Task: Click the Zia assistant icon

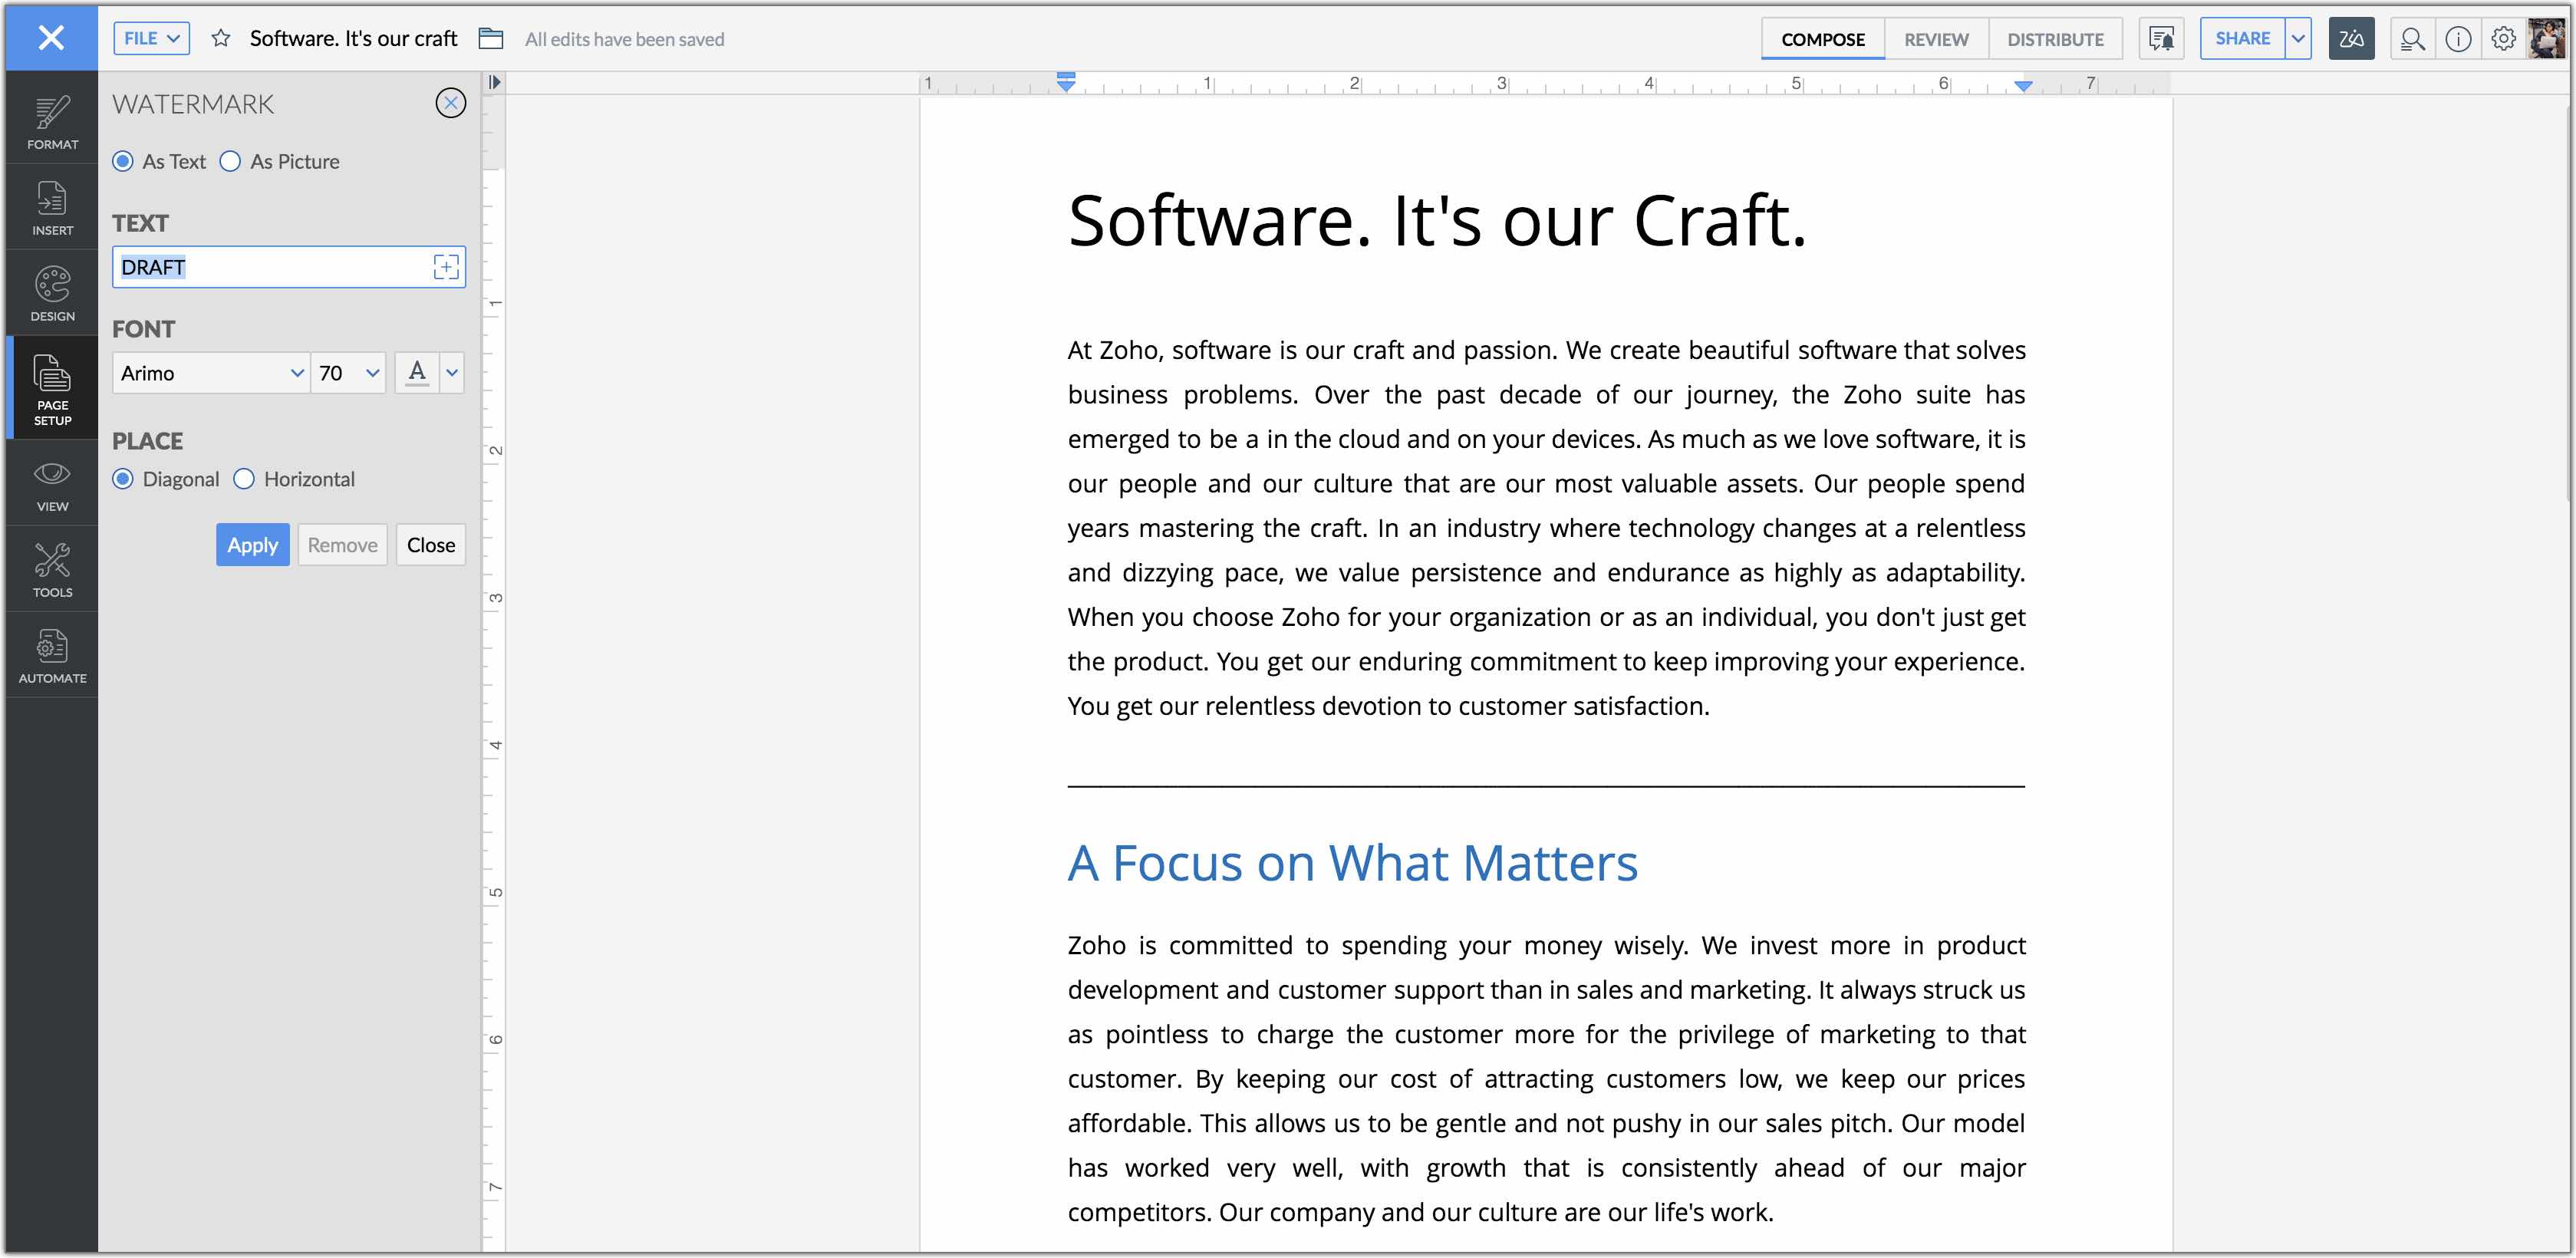Action: coord(2351,39)
